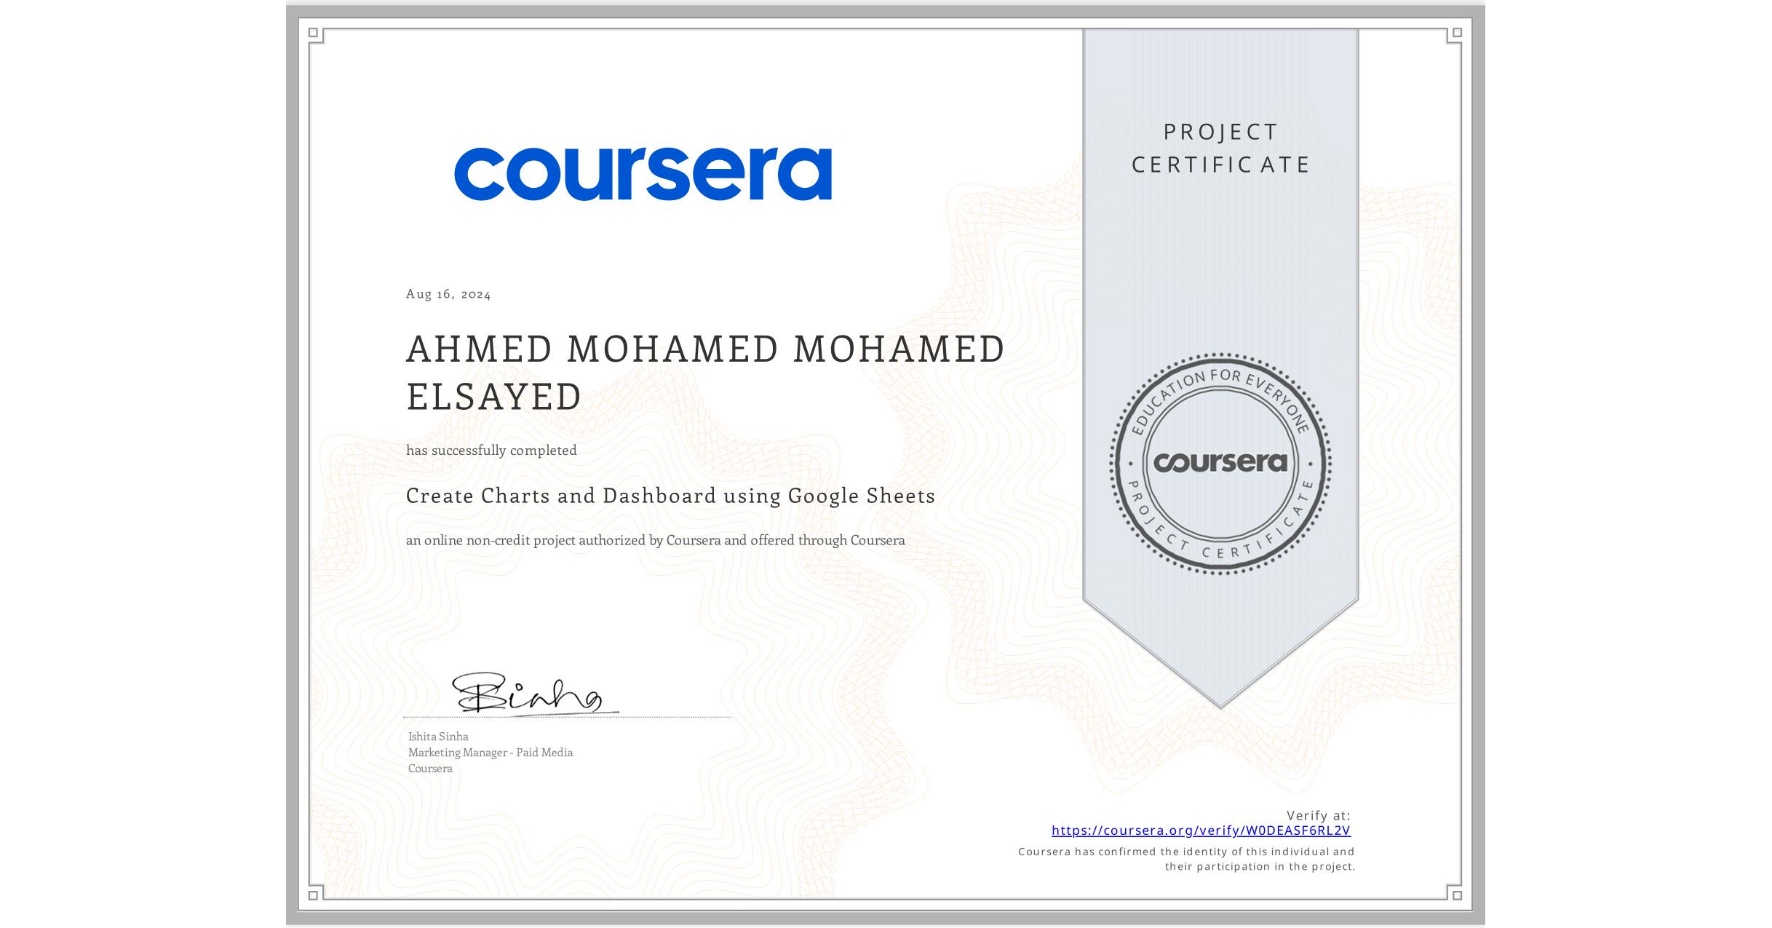Click the ribbon banner labeled Project Certificate
Viewport: 1772px width, 928px height.
(x=1220, y=148)
